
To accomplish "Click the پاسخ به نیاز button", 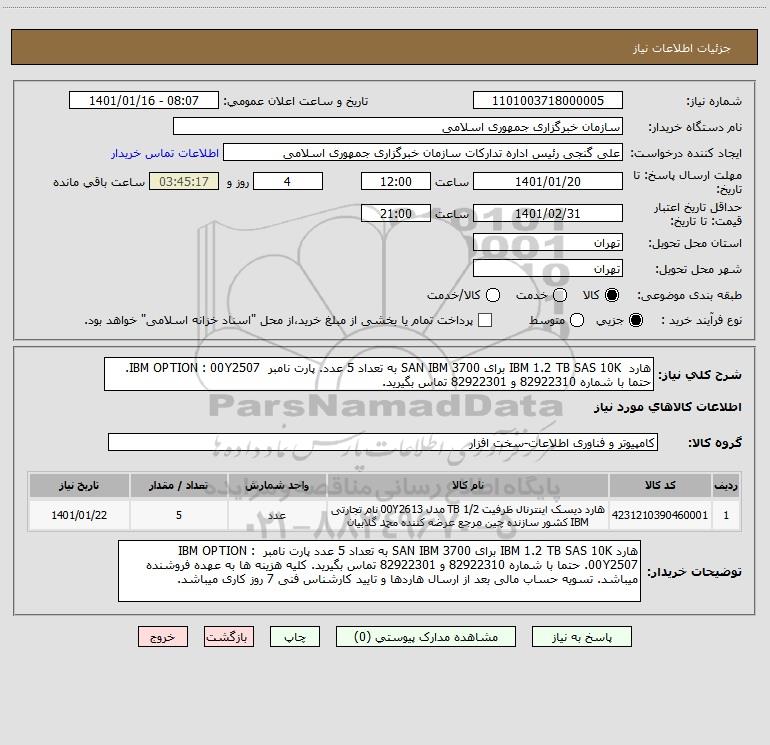I will pos(581,637).
